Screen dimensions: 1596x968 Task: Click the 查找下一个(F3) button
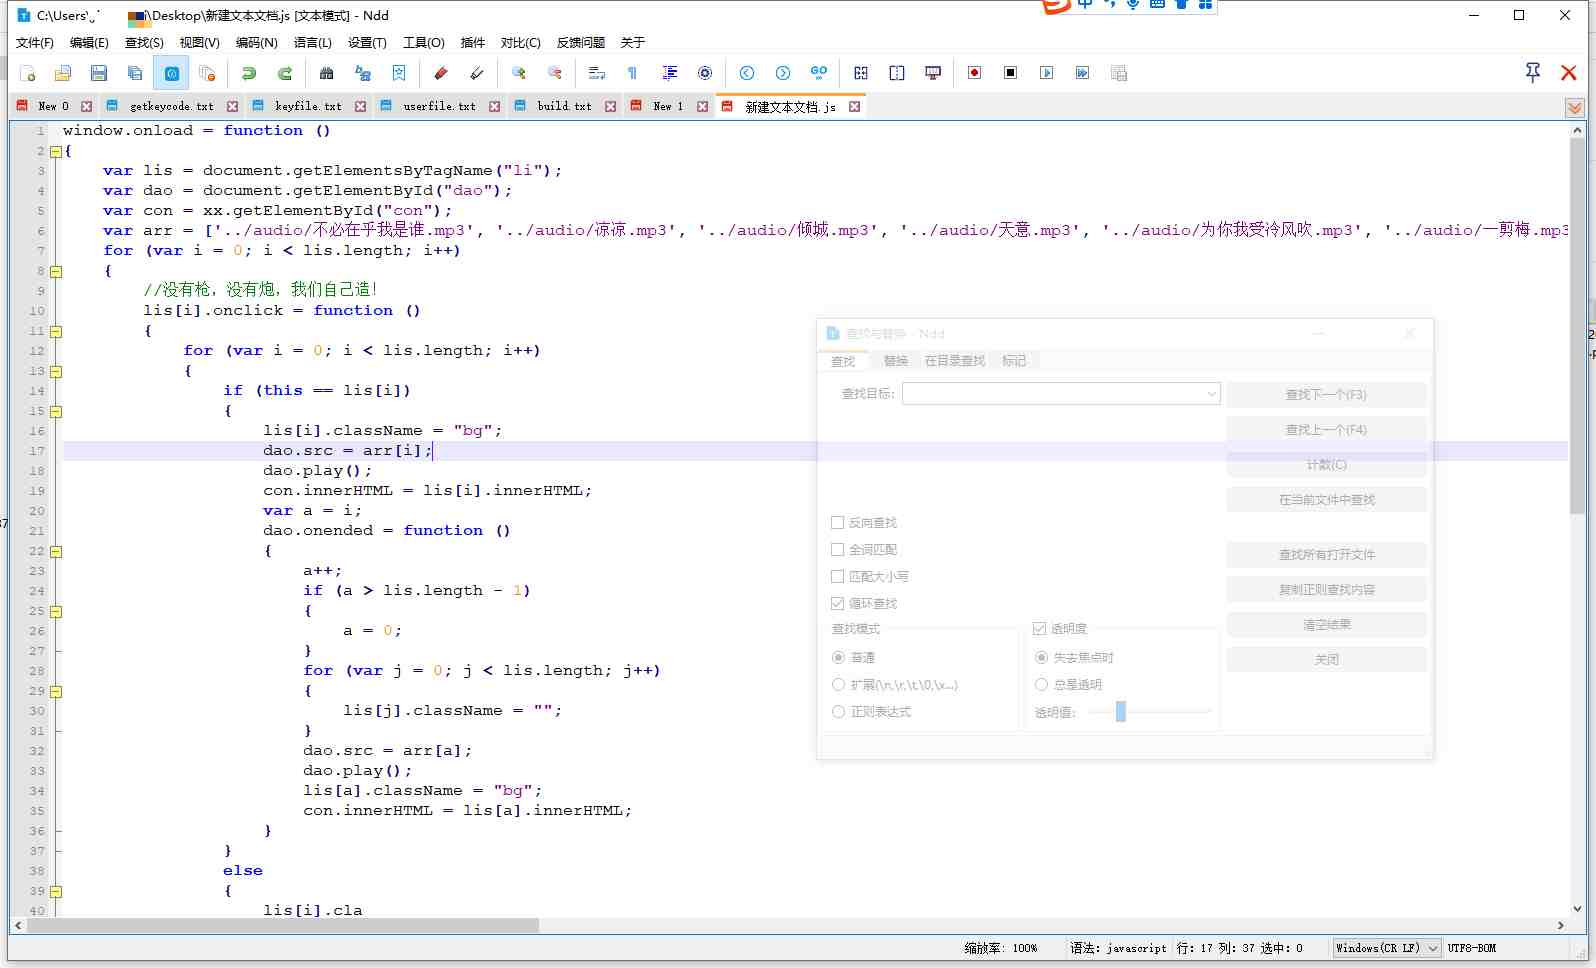coord(1325,395)
